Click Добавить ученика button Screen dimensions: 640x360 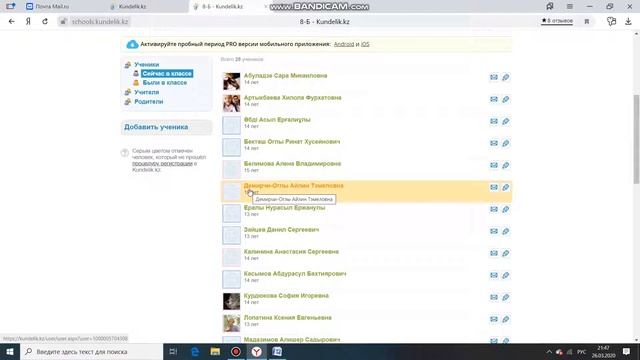(x=167, y=127)
